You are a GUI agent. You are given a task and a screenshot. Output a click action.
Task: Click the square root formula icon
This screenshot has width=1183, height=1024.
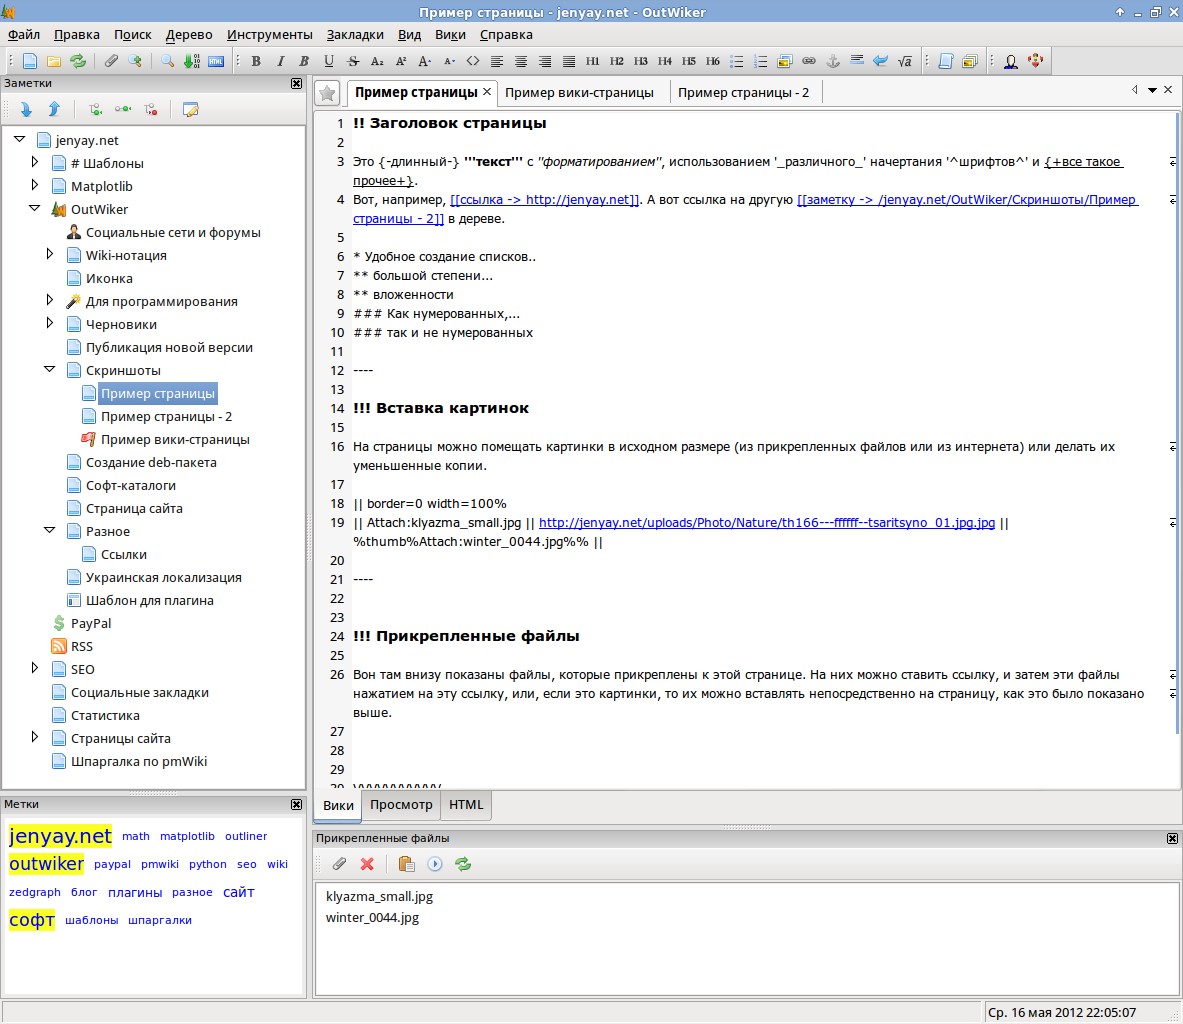point(904,62)
